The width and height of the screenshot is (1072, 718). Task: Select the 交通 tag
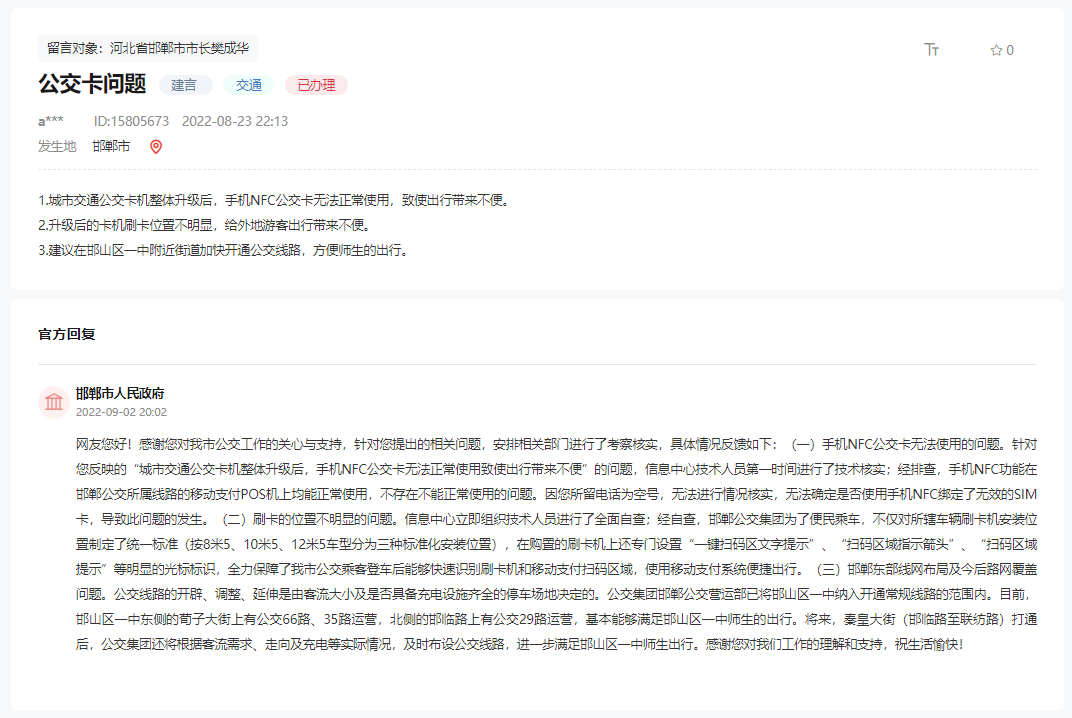[x=249, y=85]
